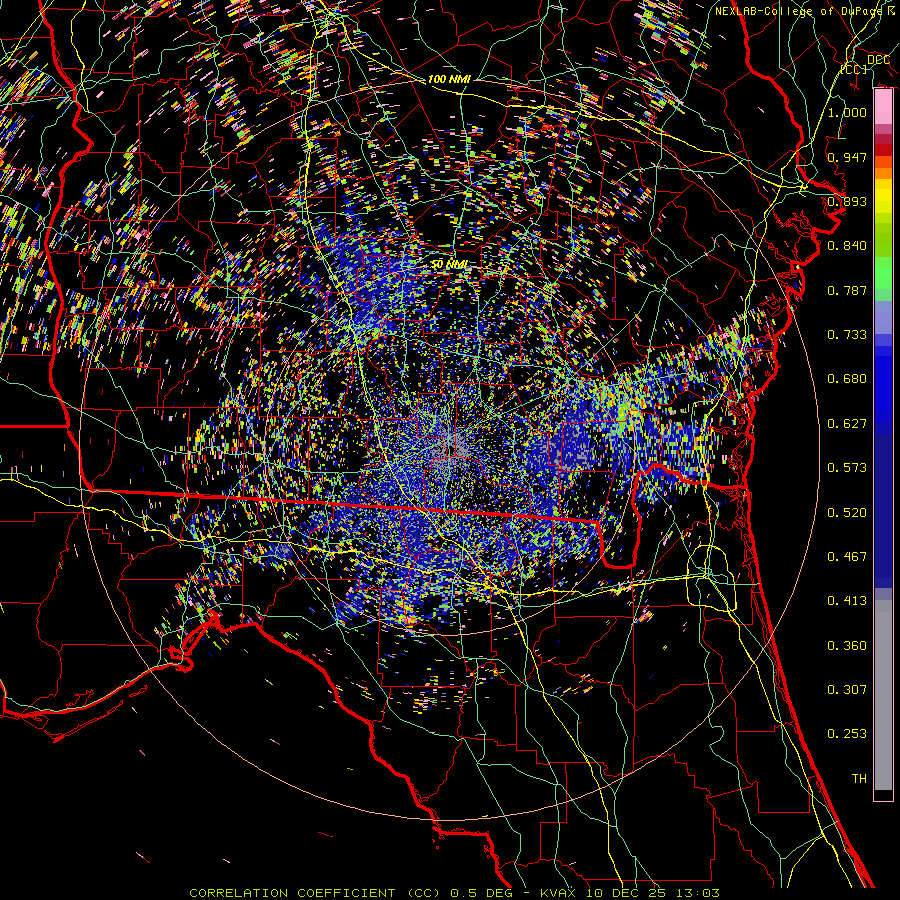This screenshot has height=900, width=900.
Task: Click the DEC label above the color scale
Action: (x=878, y=60)
